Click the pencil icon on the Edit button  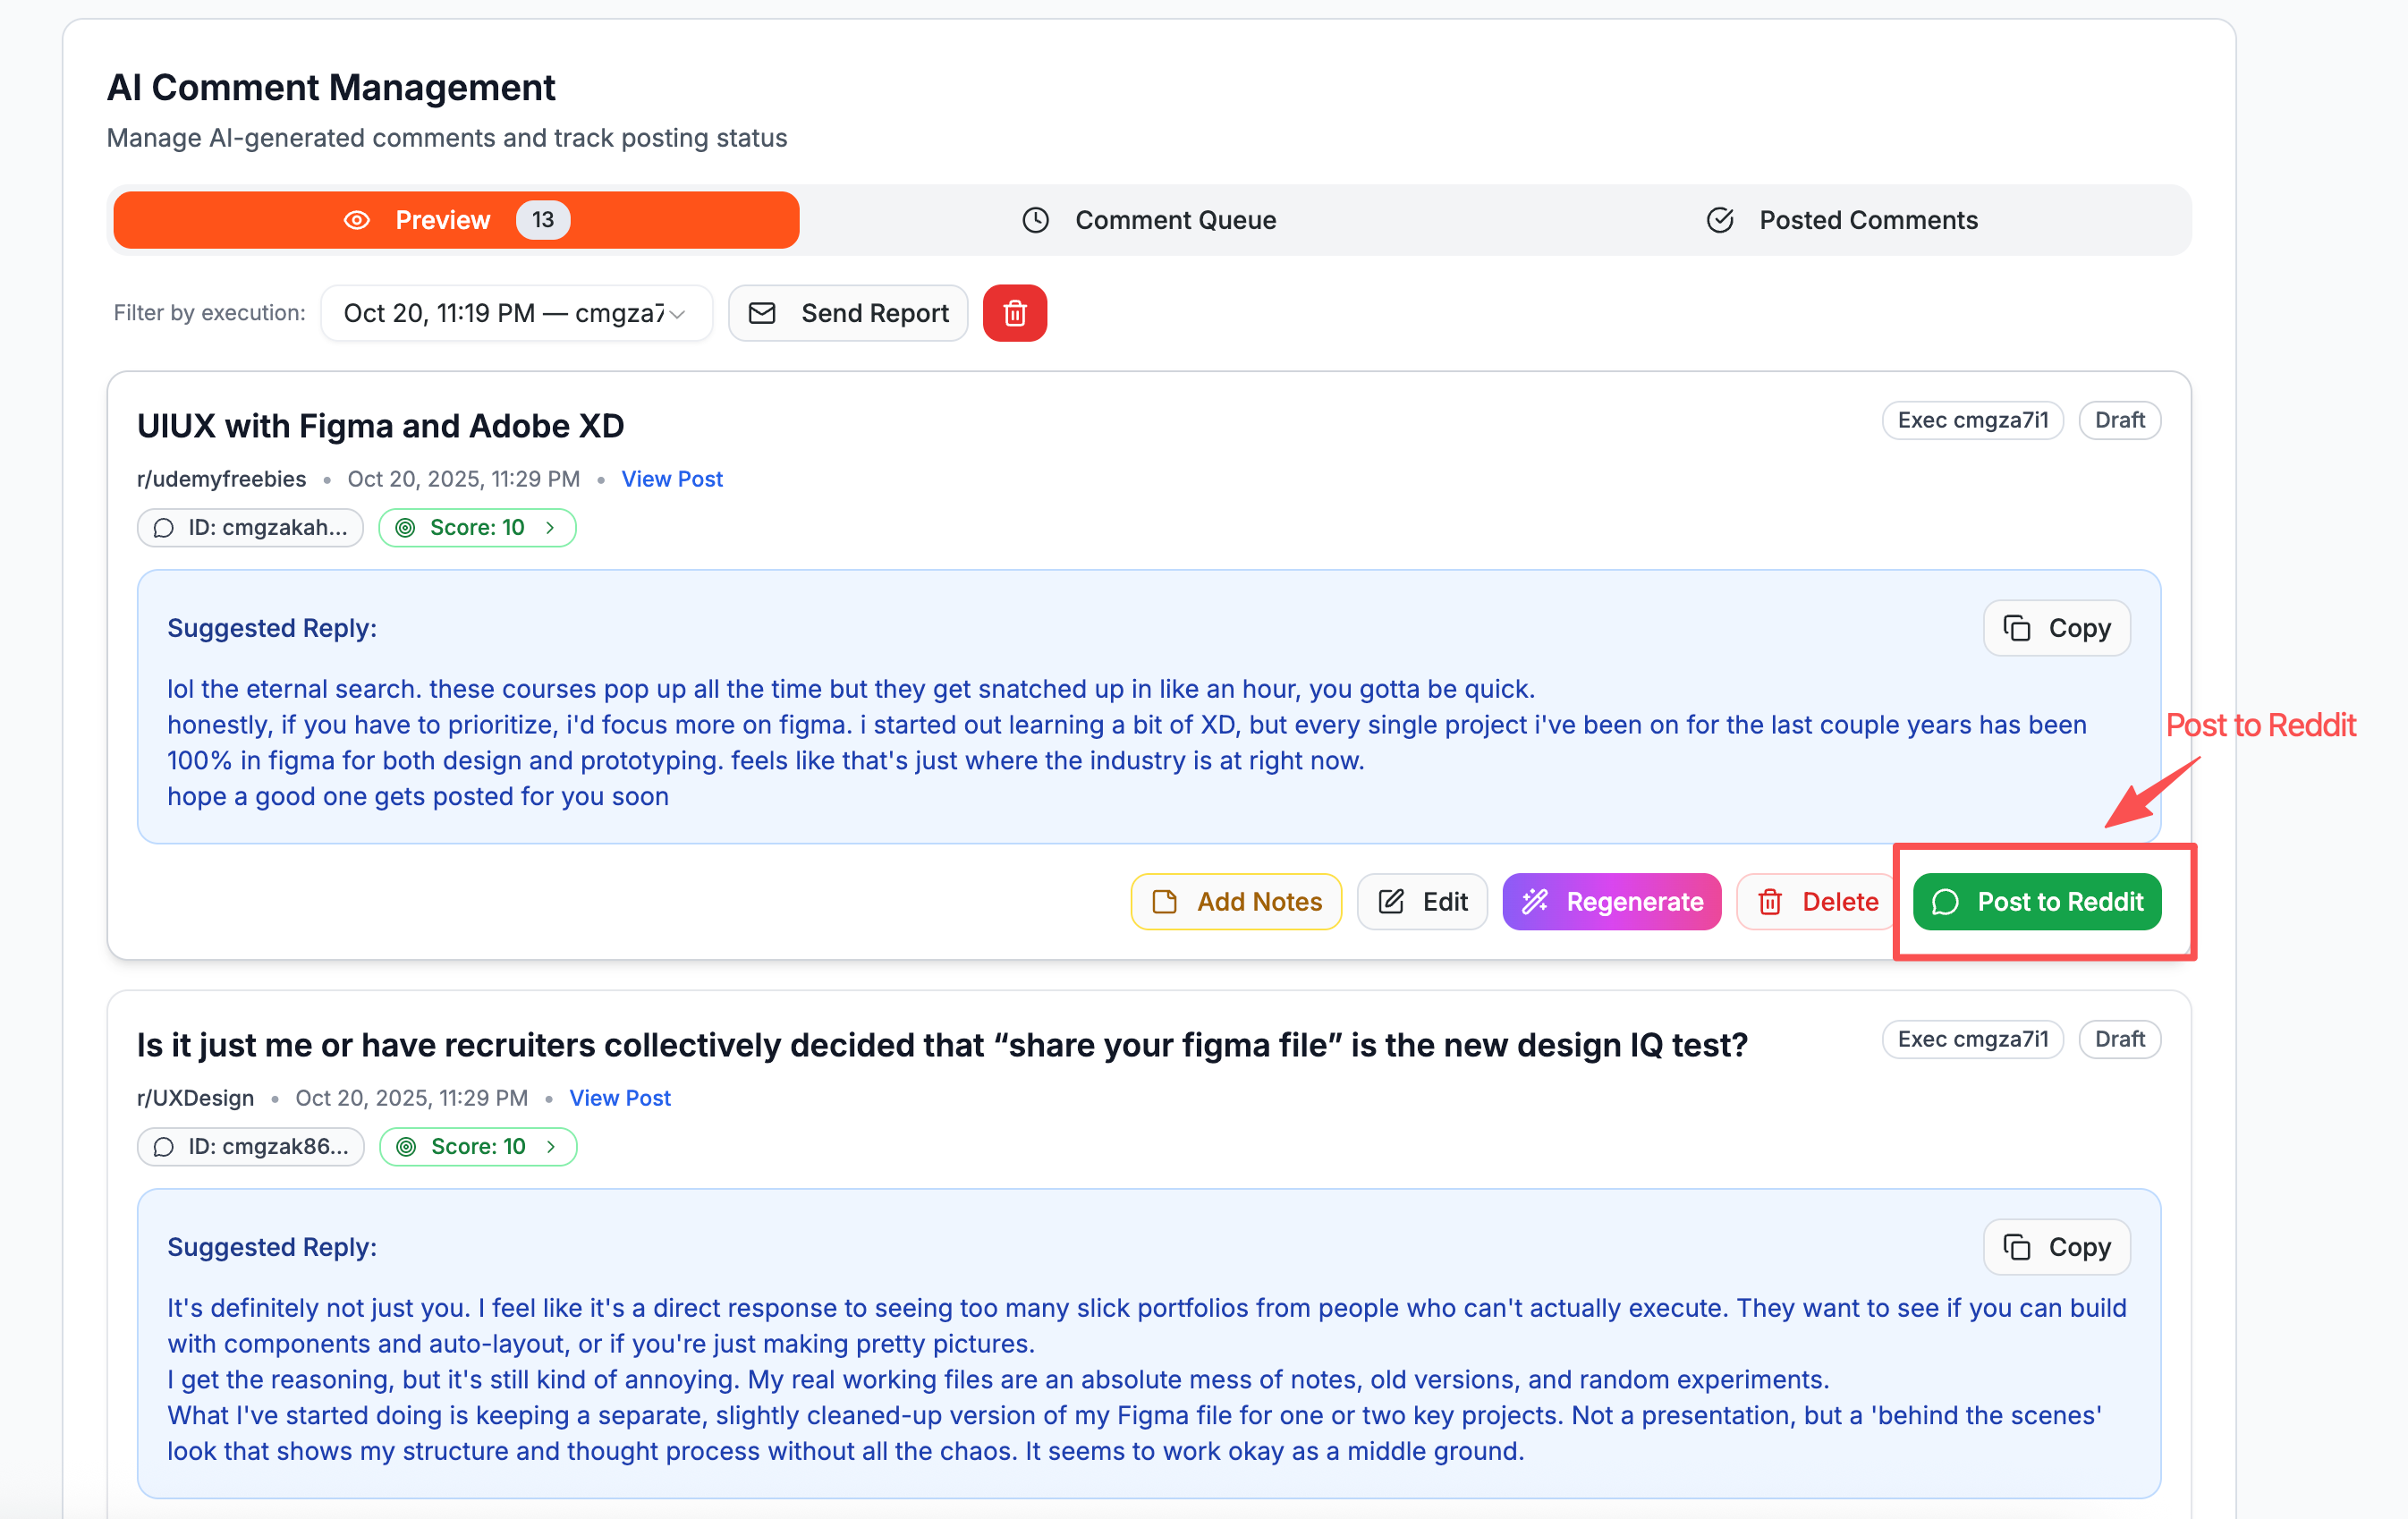tap(1390, 901)
